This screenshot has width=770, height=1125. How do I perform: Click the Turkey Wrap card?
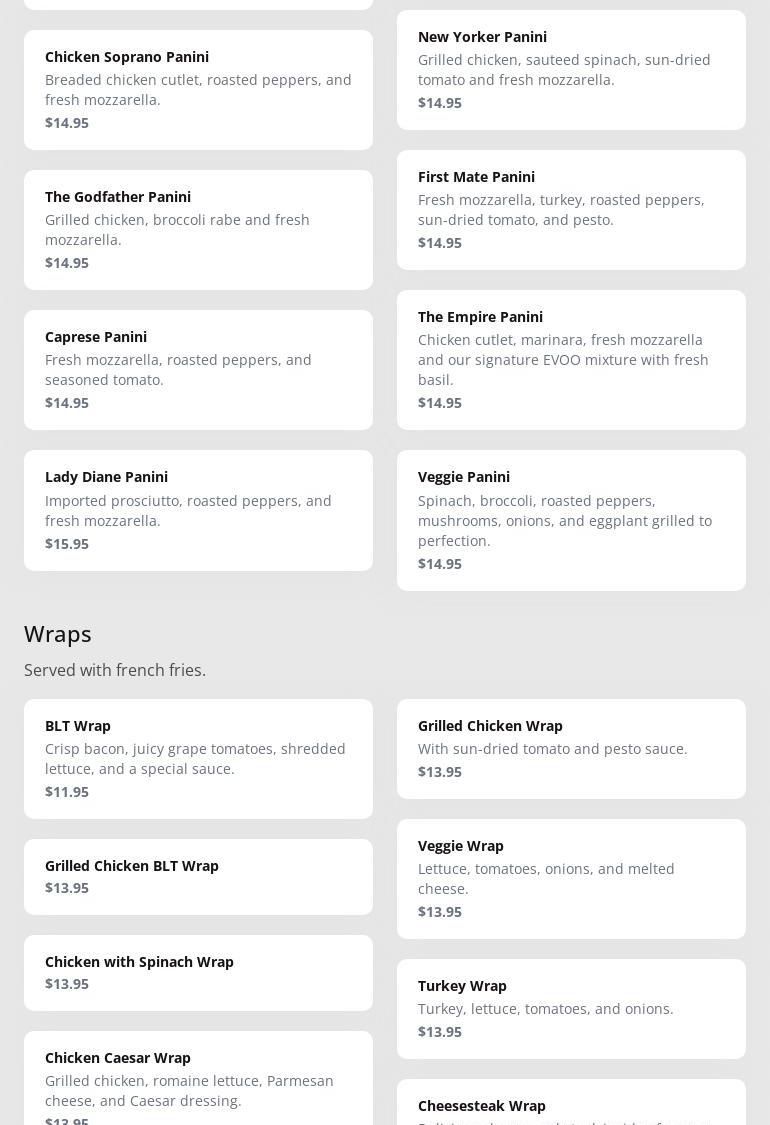pos(571,1008)
